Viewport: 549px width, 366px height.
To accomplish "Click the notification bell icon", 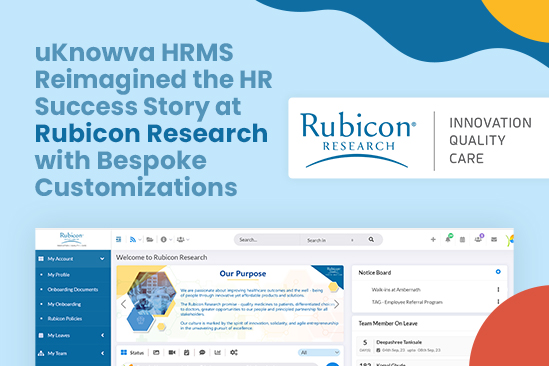I will 448,240.
